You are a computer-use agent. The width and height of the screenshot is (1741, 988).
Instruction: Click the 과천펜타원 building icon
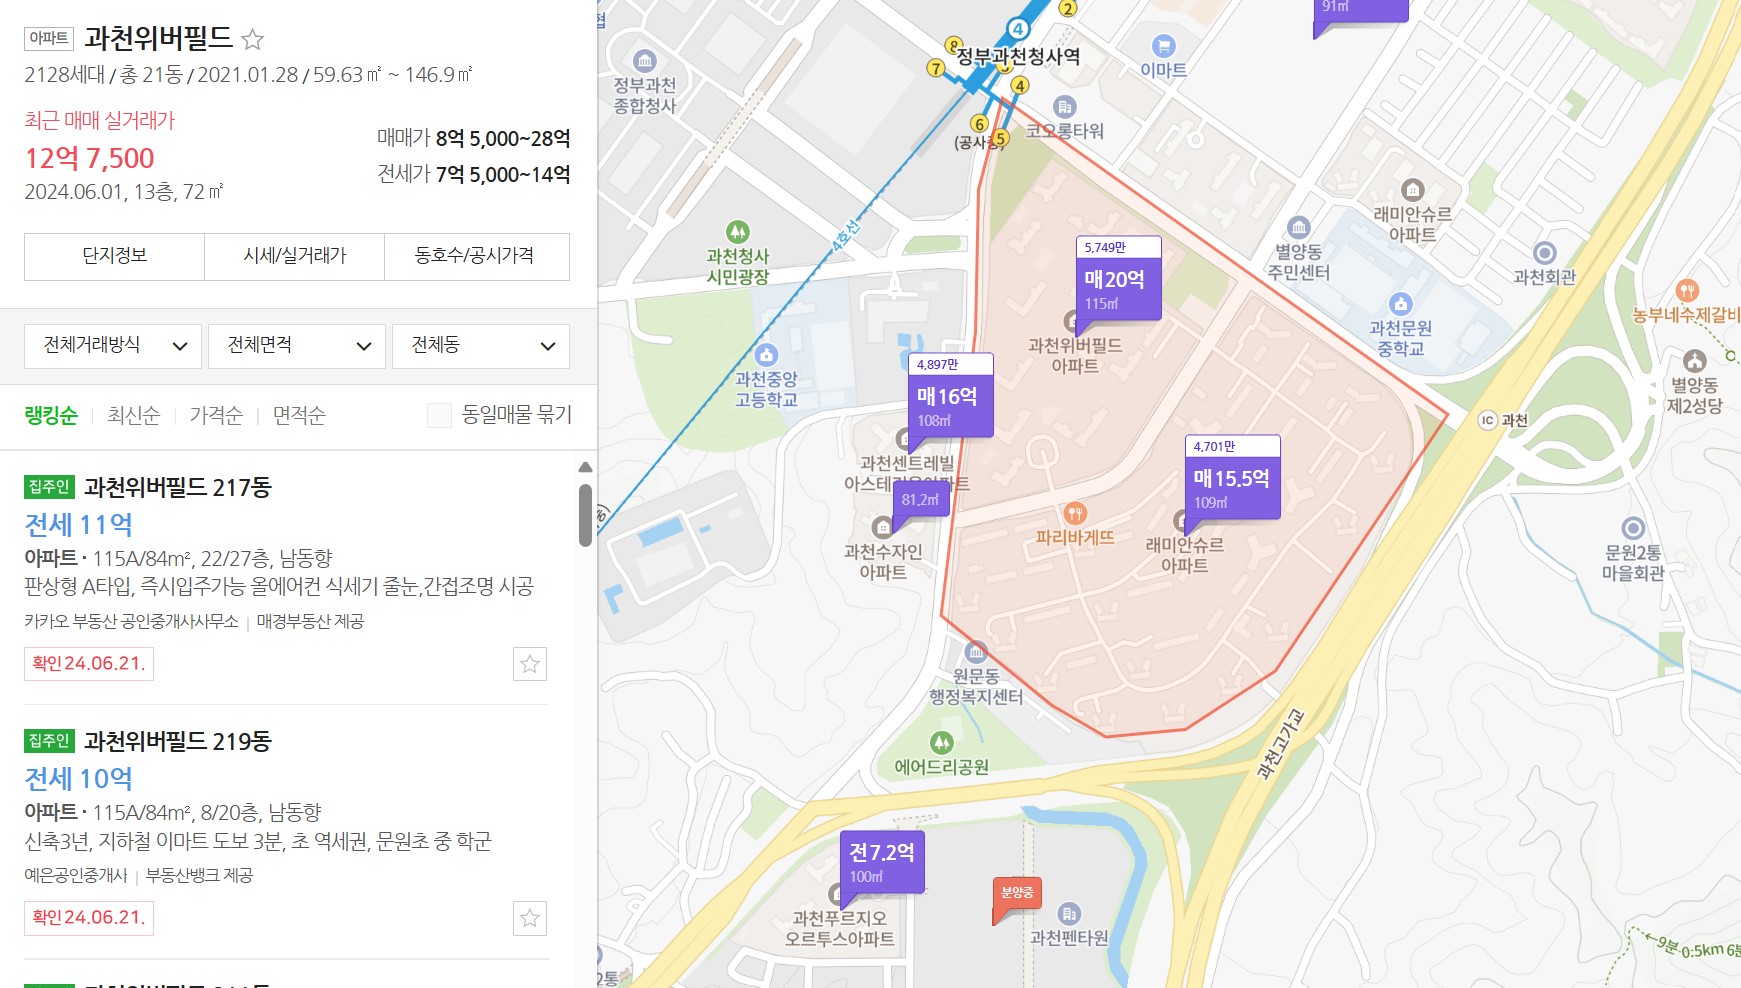[1069, 913]
